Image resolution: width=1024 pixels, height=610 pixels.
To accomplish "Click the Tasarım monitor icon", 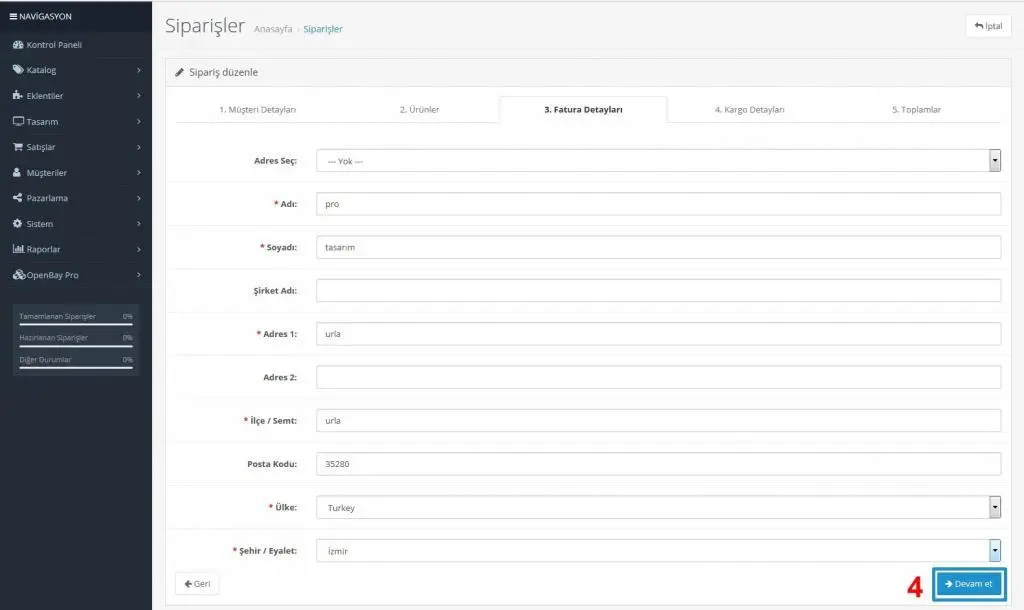I will [18, 121].
